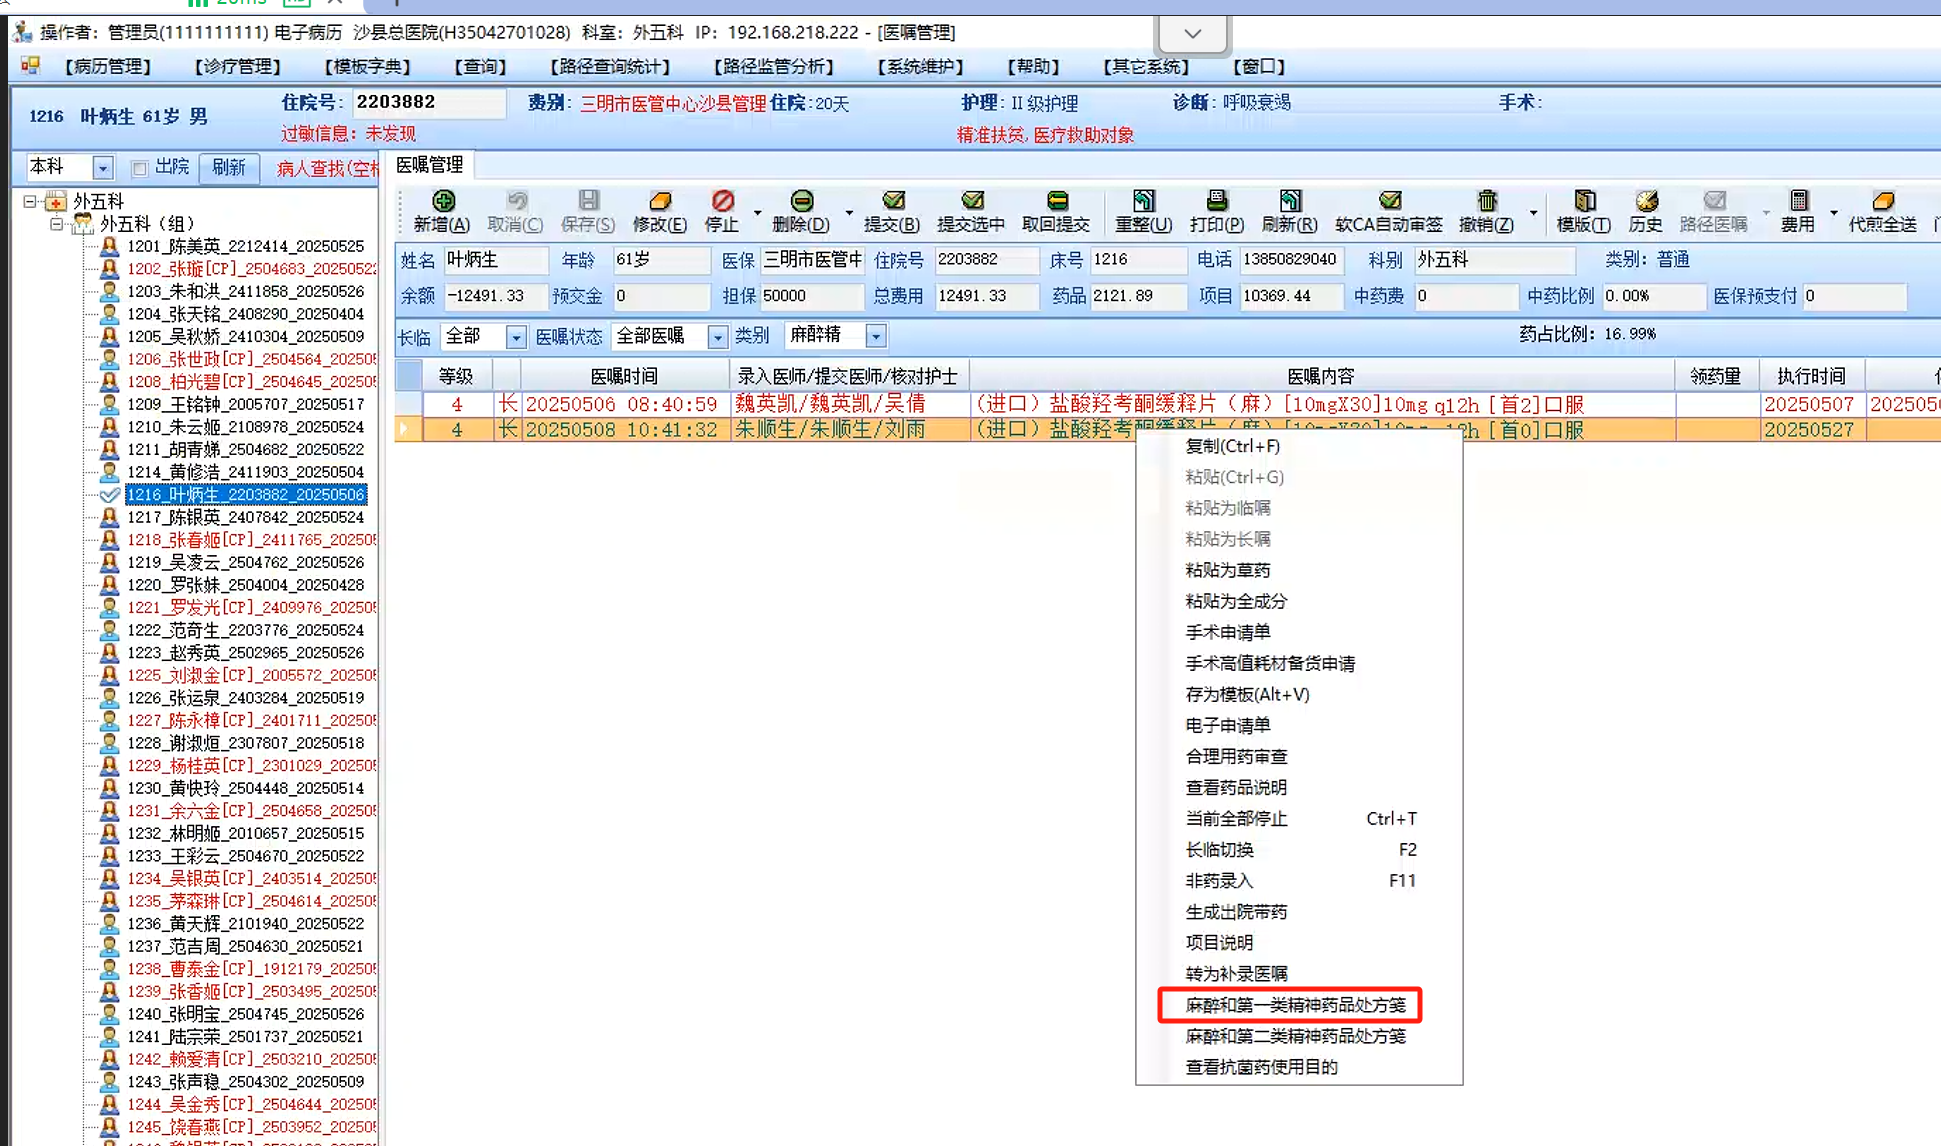
Task: Click the 住院号 input field at top
Action: tap(428, 102)
